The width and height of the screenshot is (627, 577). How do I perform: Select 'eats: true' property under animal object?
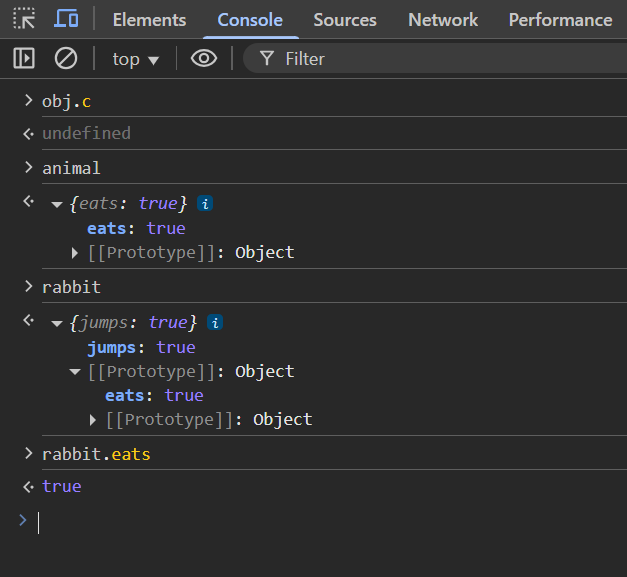click(136, 229)
